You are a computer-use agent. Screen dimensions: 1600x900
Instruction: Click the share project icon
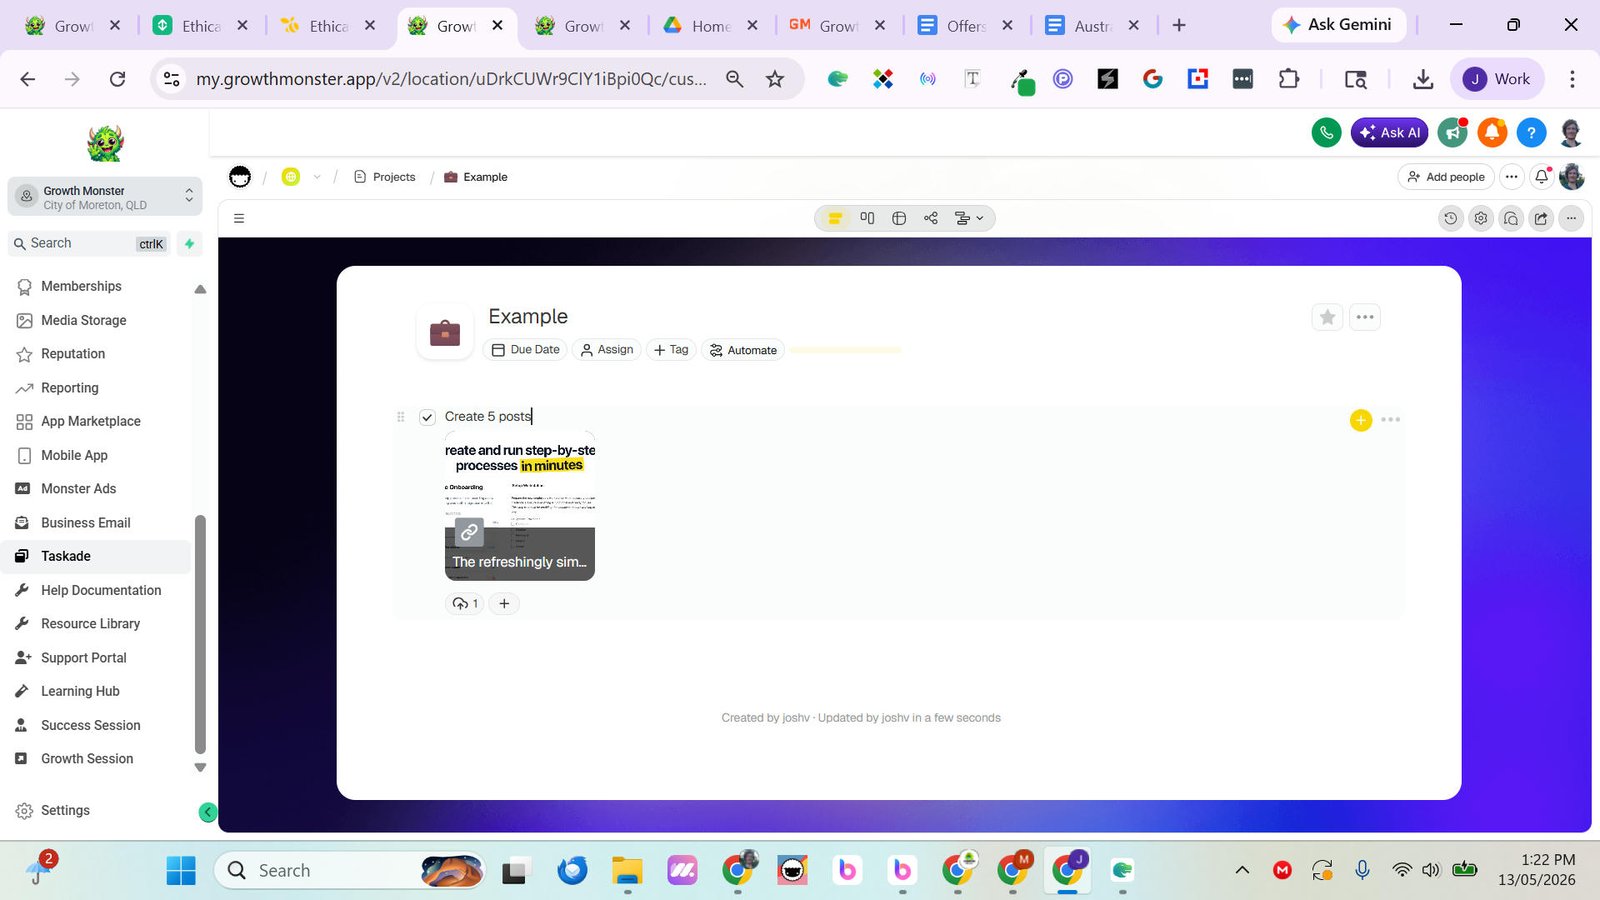tap(1541, 218)
